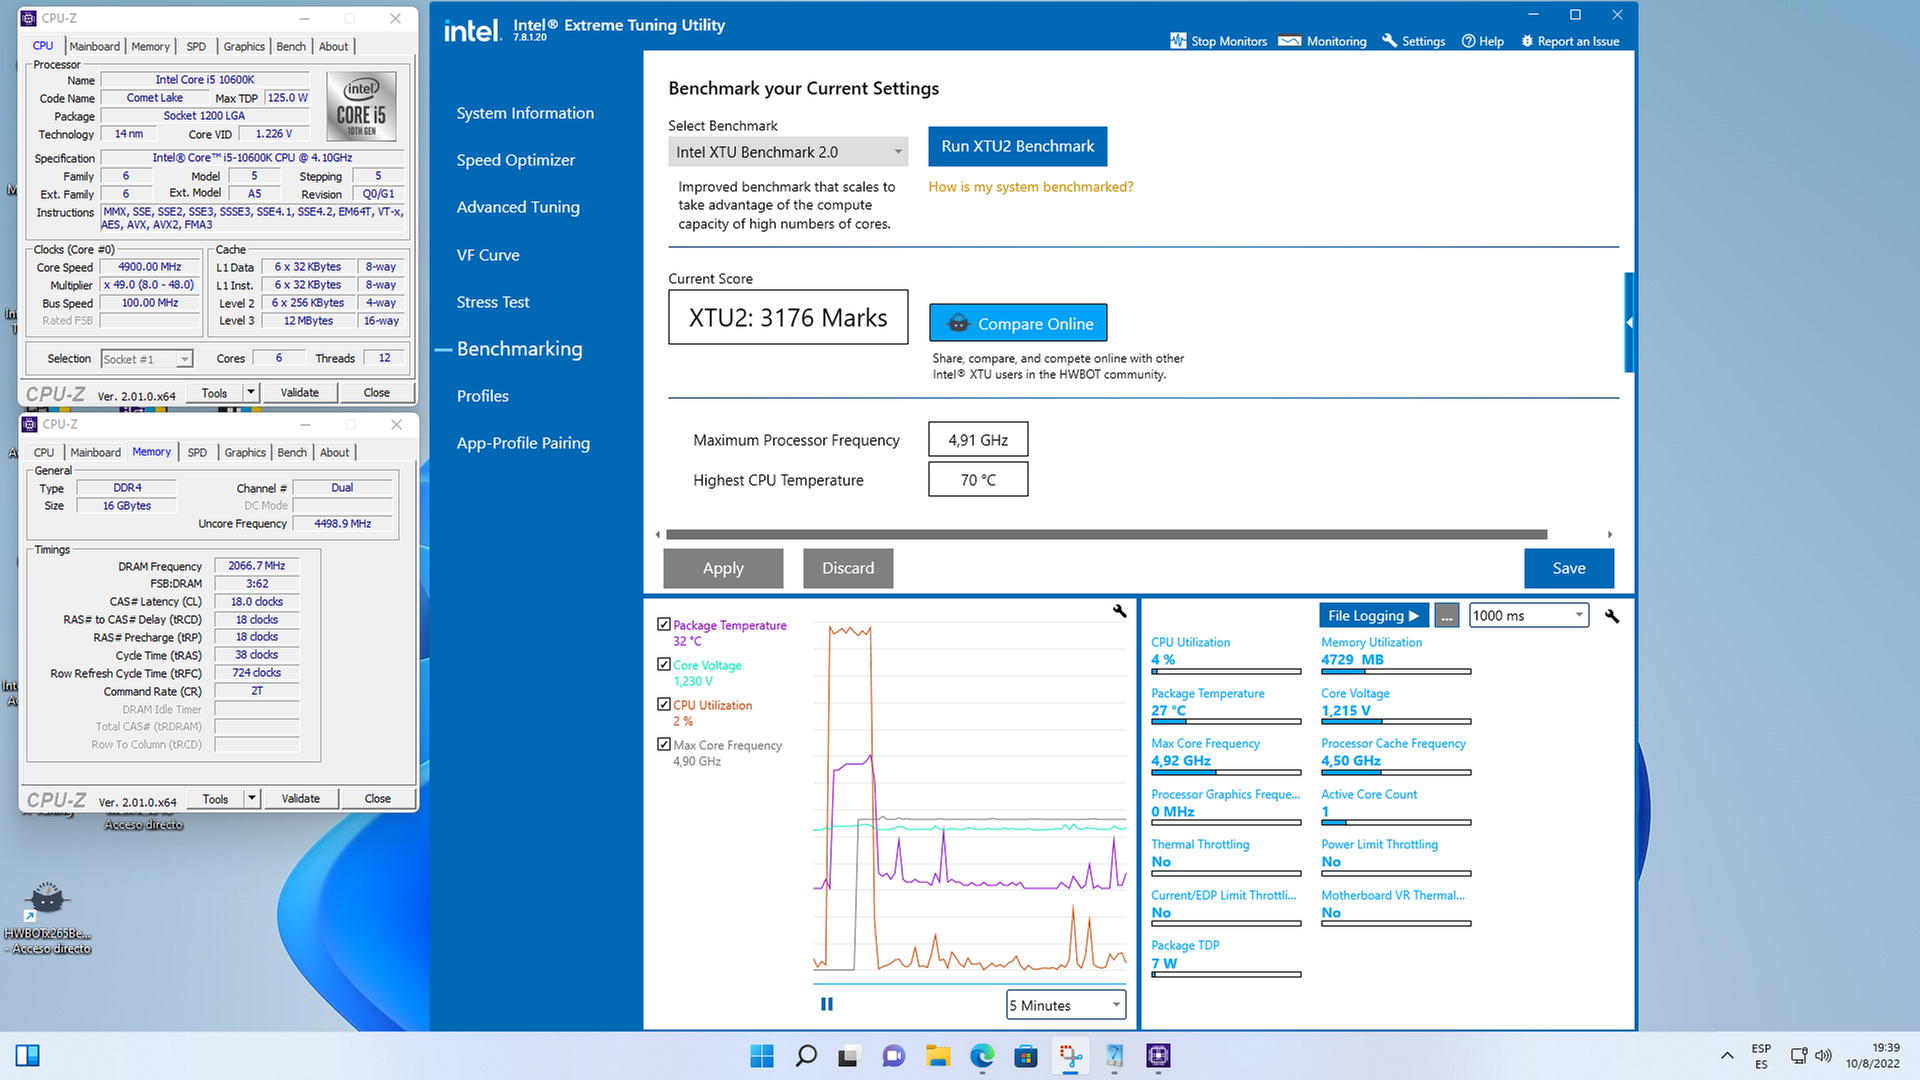Click Run XTU2 Benchmark button
Viewport: 1920px width, 1080px height.
coord(1017,146)
